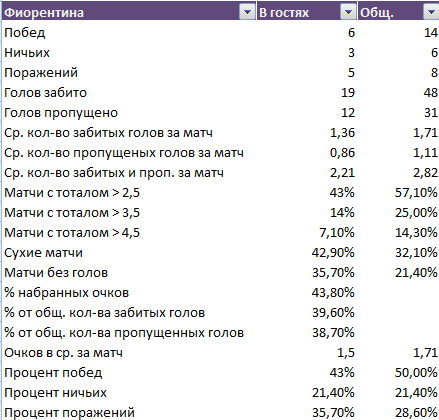Select the В гостях header cell
The width and height of the screenshot is (439, 420).
click(307, 12)
